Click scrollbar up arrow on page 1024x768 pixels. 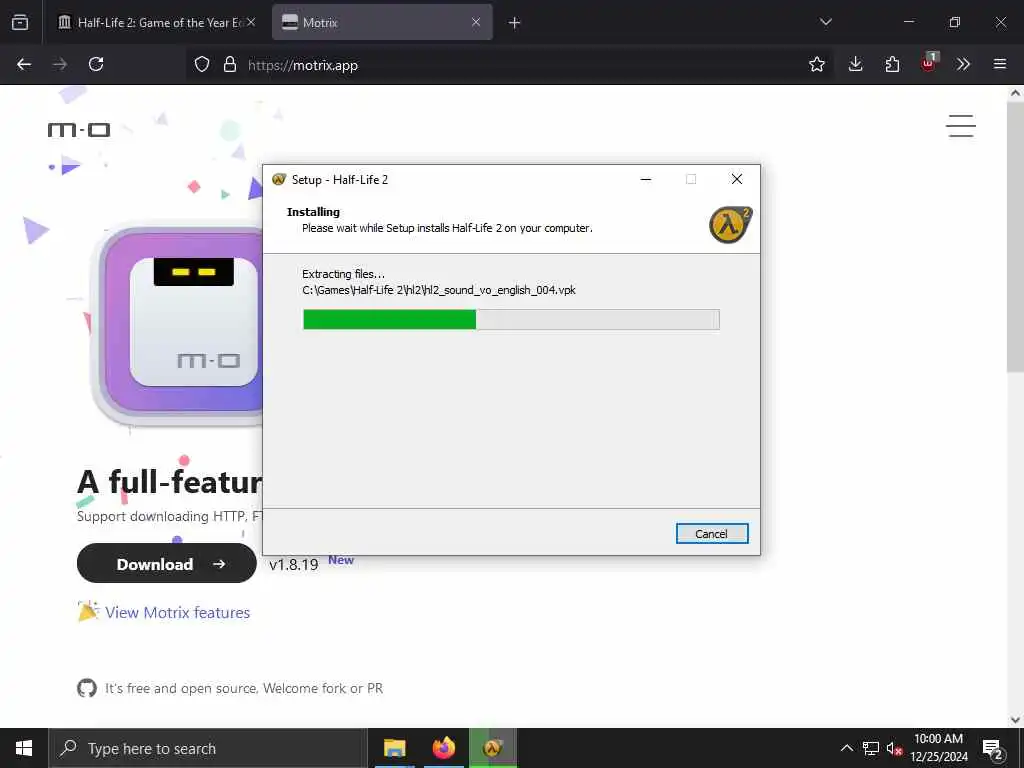tap(1015, 93)
